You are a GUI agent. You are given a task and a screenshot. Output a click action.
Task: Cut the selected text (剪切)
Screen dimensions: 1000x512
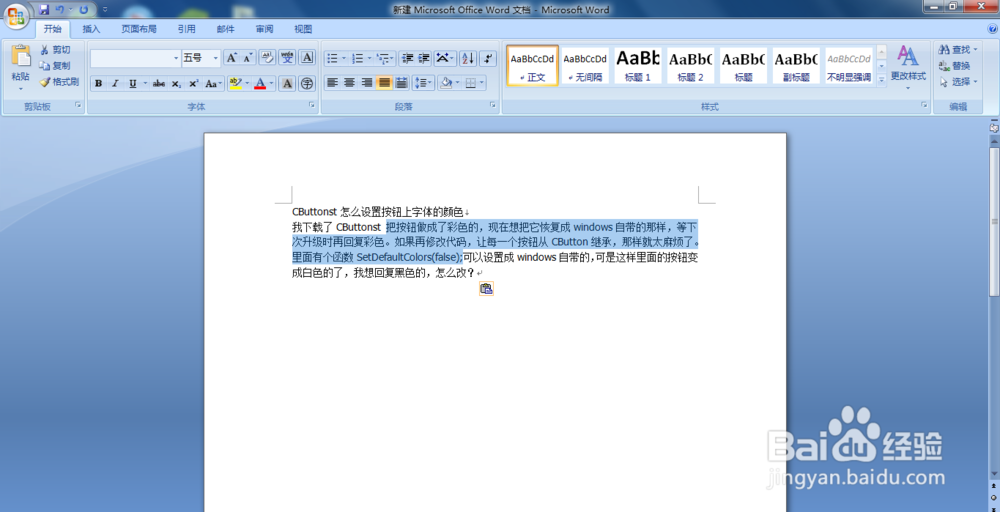pyautogui.click(x=55, y=50)
